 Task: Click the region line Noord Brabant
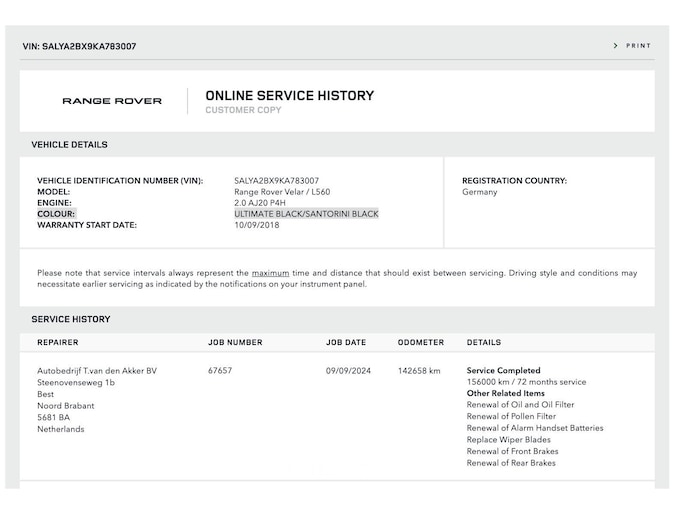point(66,406)
